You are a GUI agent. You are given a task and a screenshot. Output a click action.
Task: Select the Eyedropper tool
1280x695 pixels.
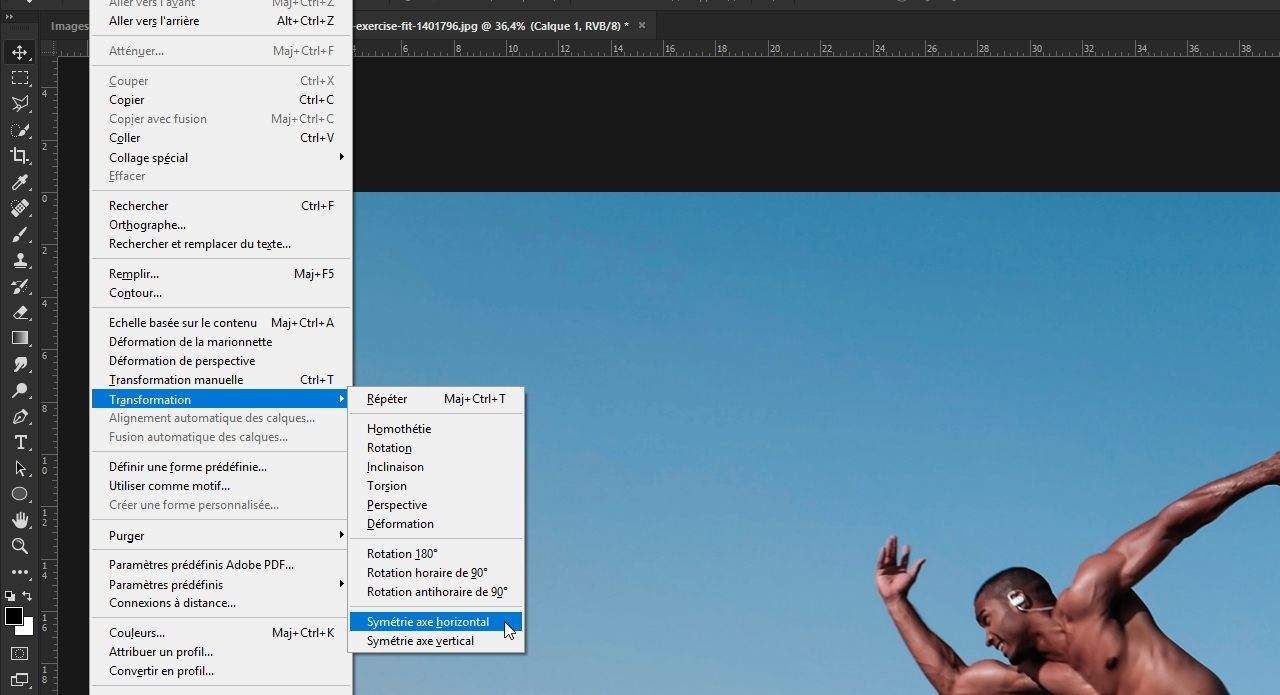(x=20, y=182)
